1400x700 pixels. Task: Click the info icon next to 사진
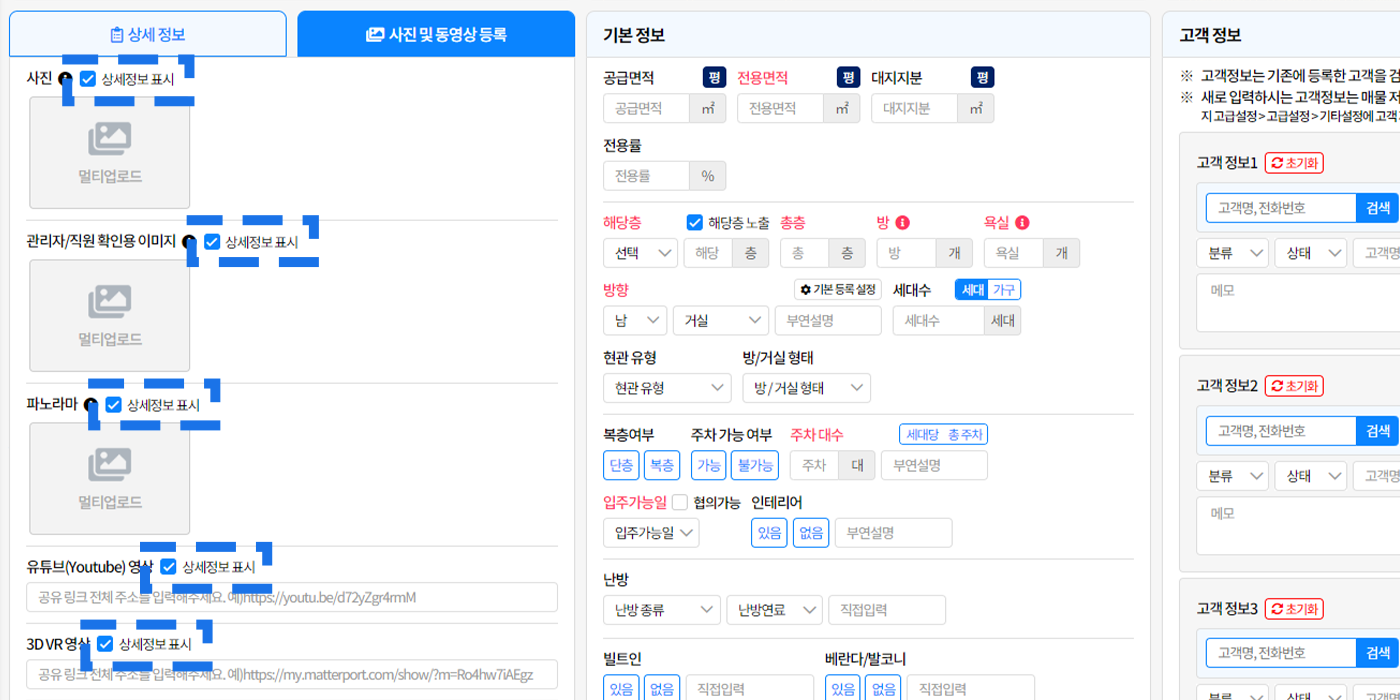click(65, 78)
